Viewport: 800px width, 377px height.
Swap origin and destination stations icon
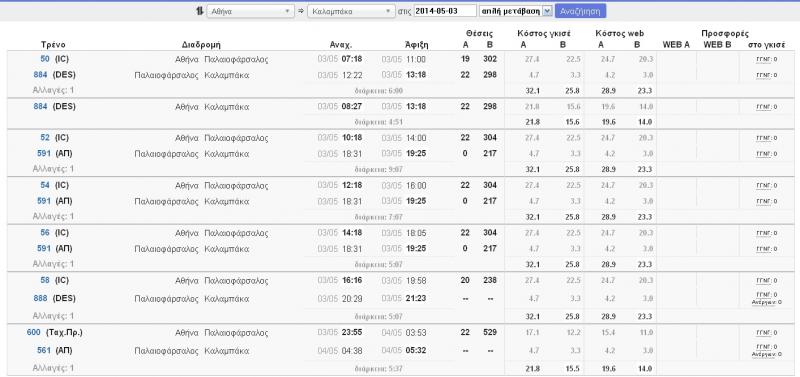[199, 11]
